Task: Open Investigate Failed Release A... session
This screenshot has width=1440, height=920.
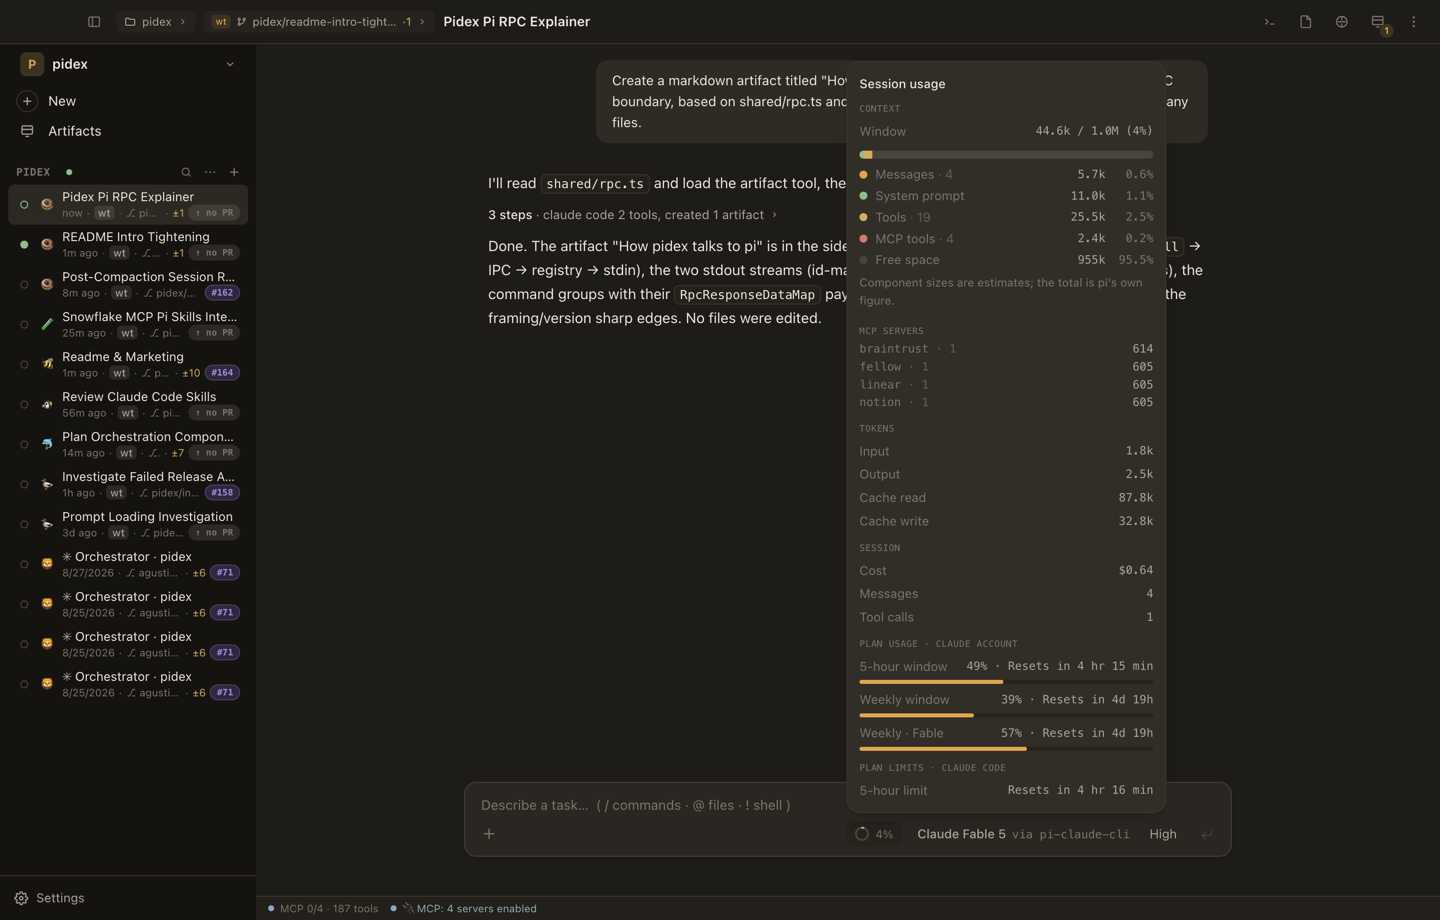Action: [128, 484]
